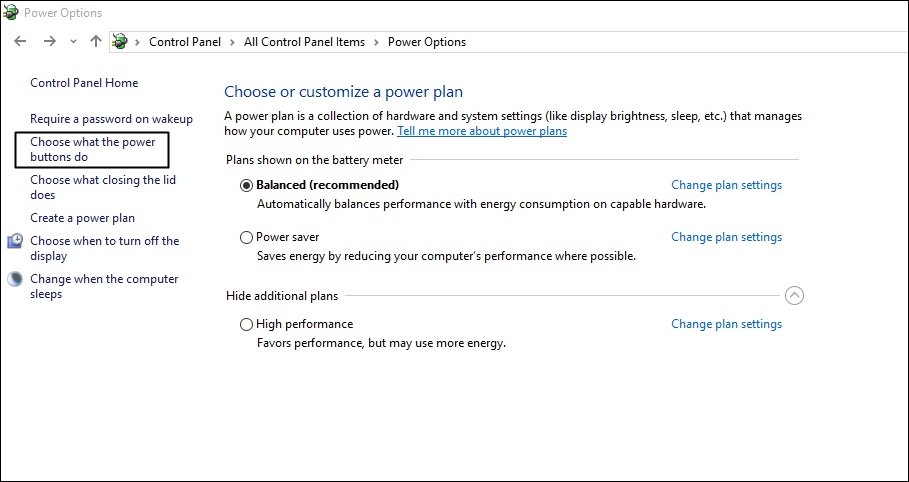This screenshot has height=482, width=909.
Task: Click the display turn-off clock icon
Action: coord(15,241)
